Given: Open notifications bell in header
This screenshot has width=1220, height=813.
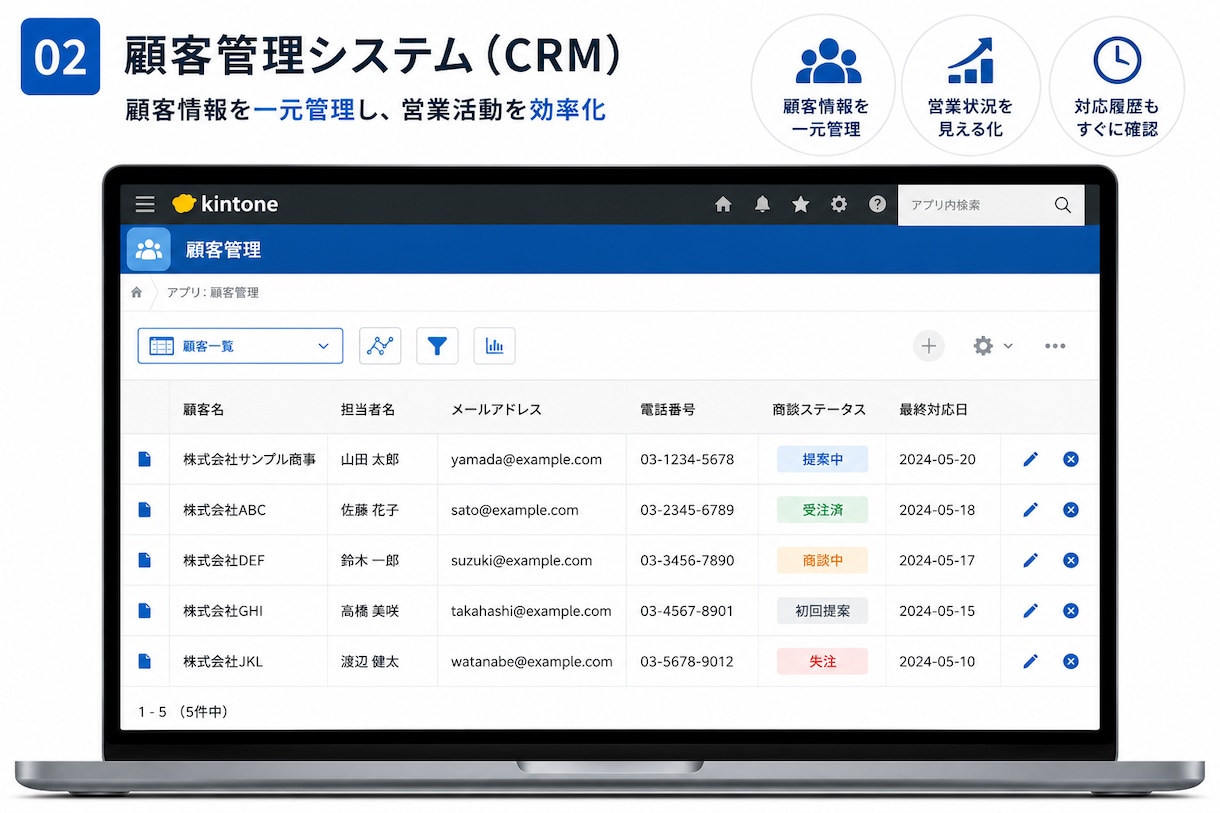Looking at the screenshot, I should pyautogui.click(x=762, y=204).
